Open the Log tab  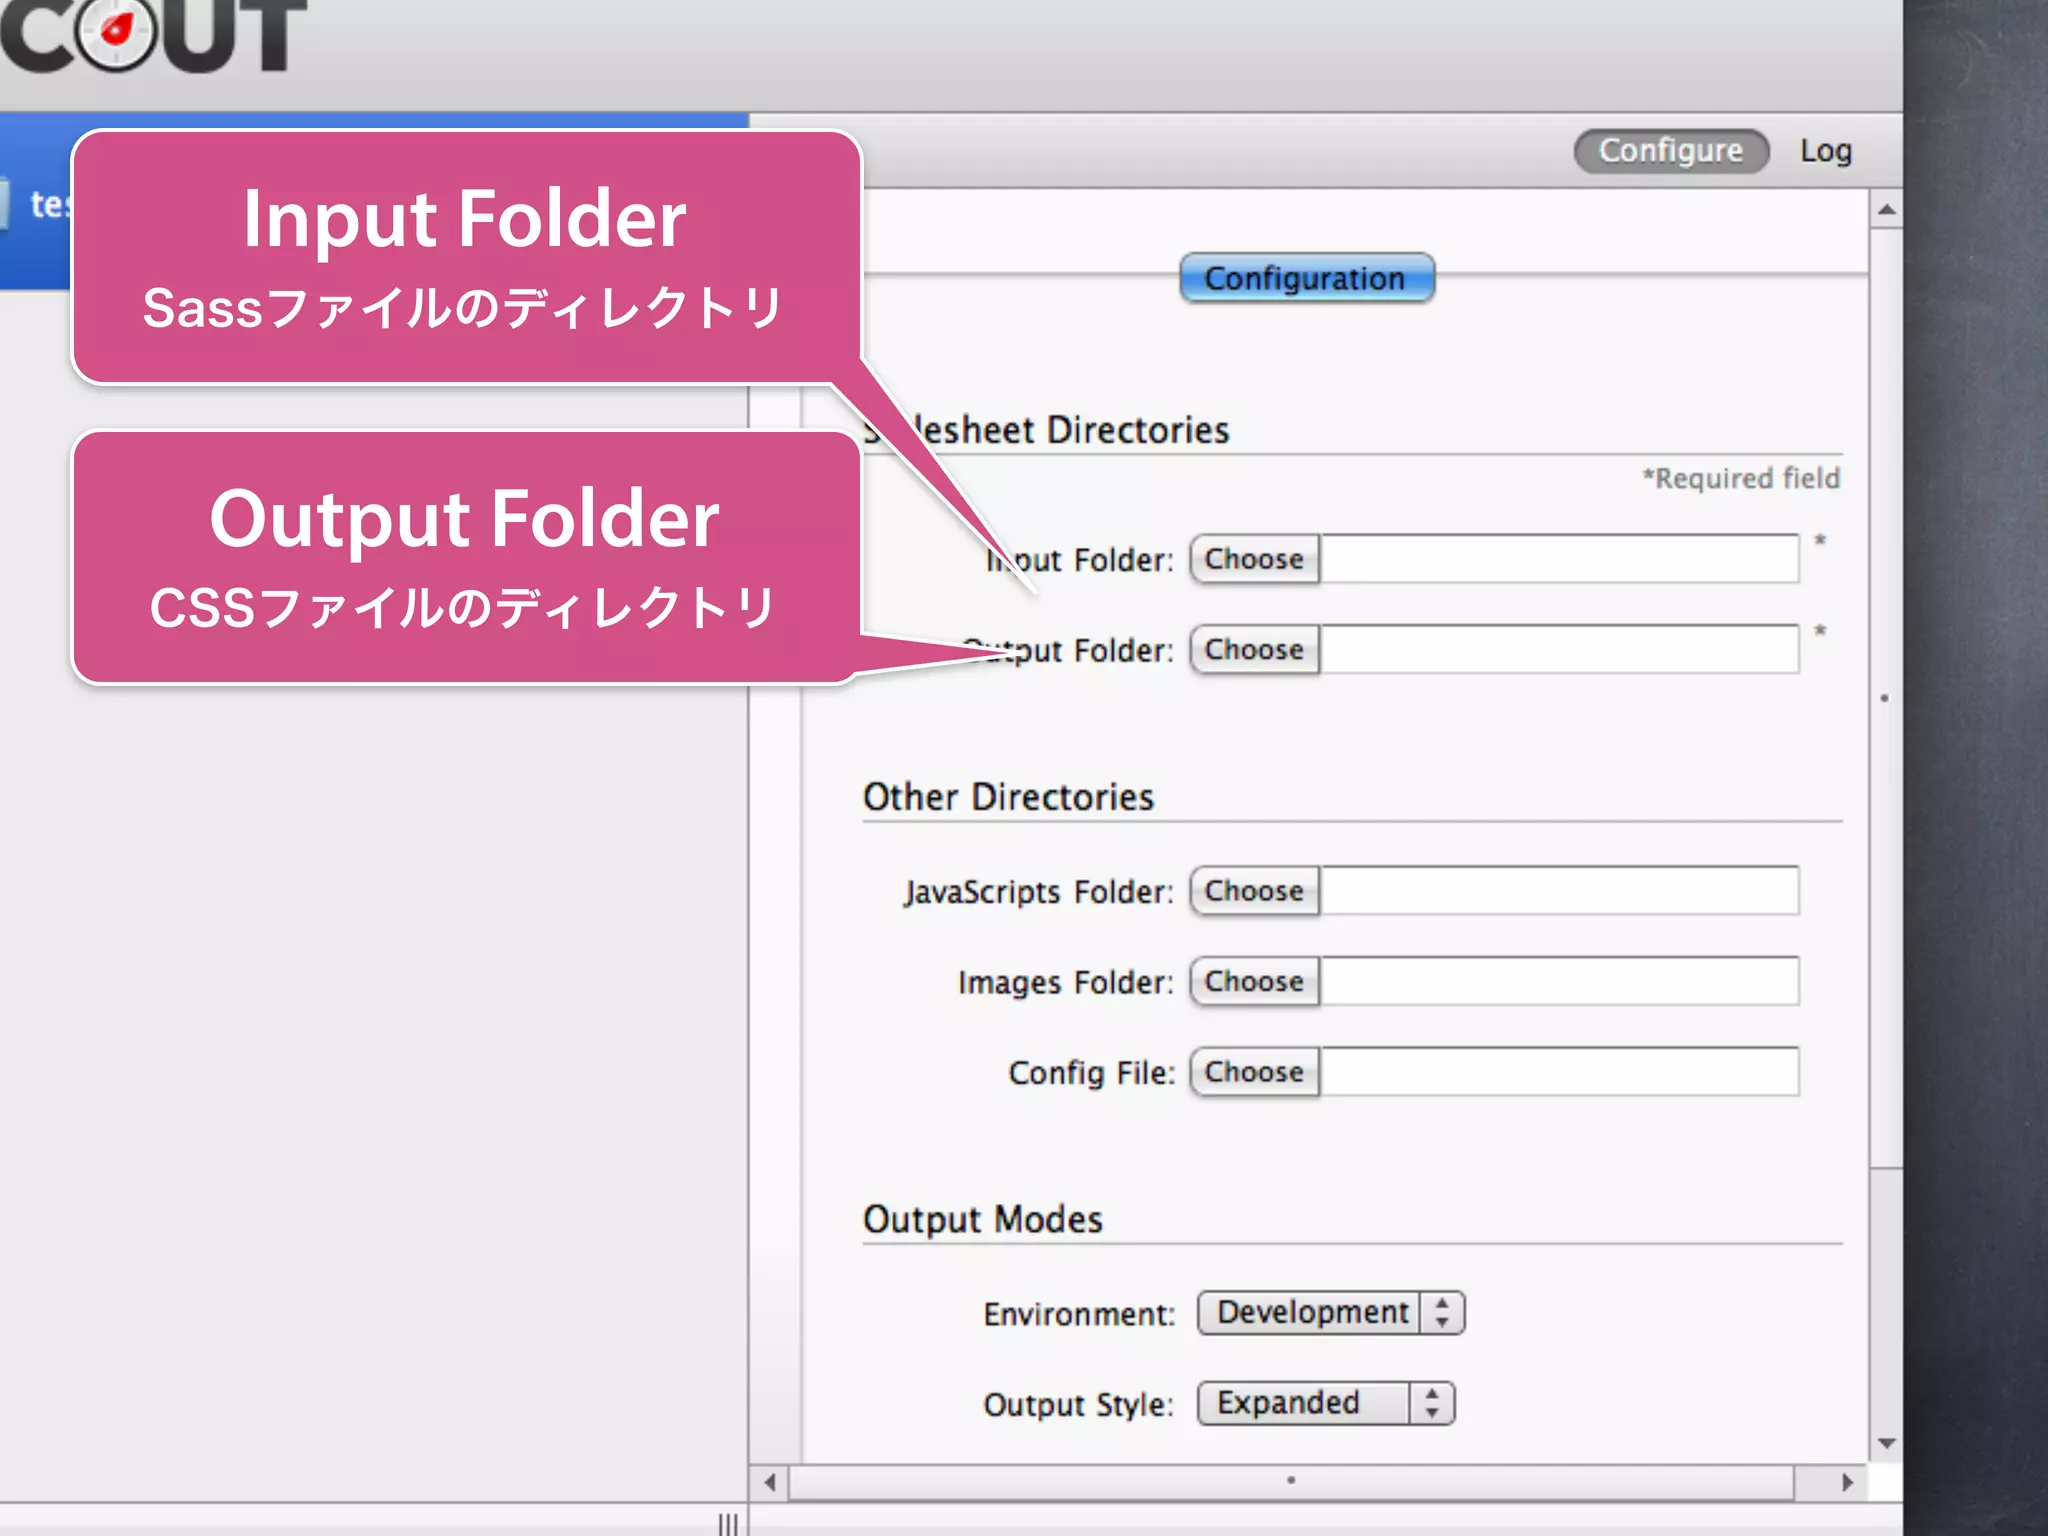(1826, 151)
